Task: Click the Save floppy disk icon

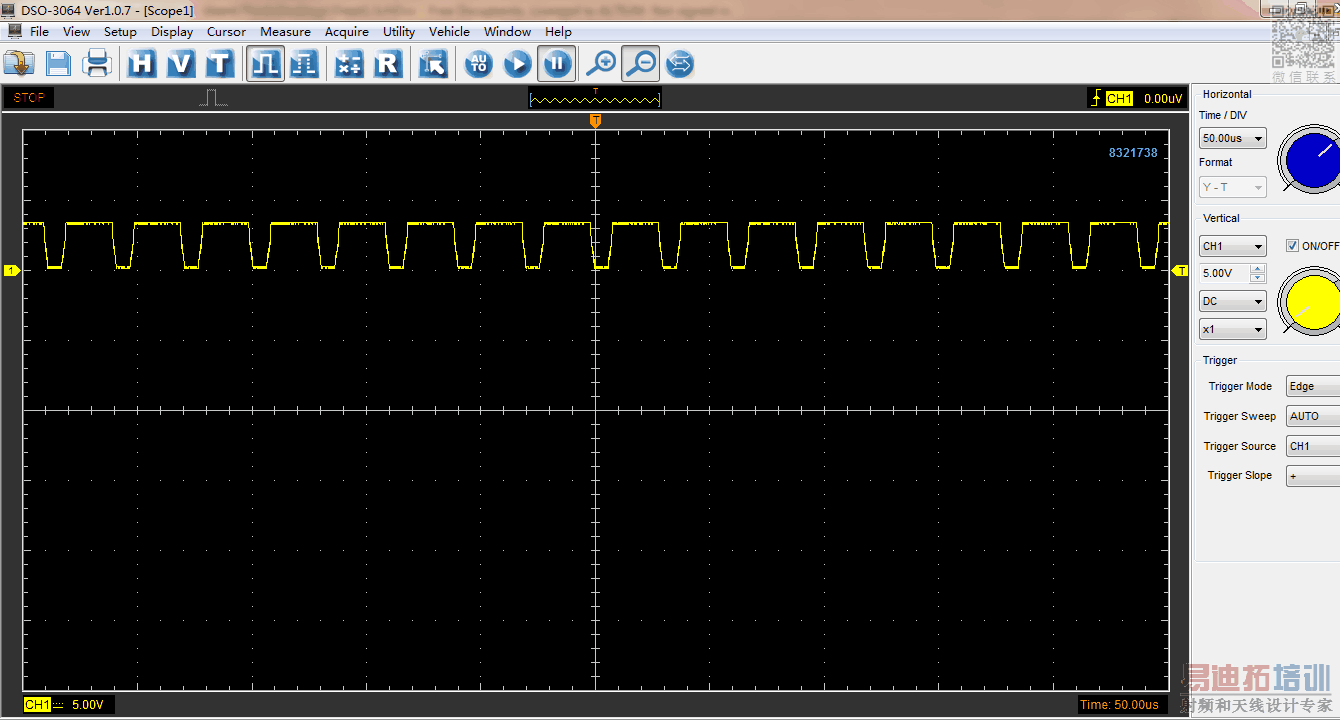Action: (58, 64)
